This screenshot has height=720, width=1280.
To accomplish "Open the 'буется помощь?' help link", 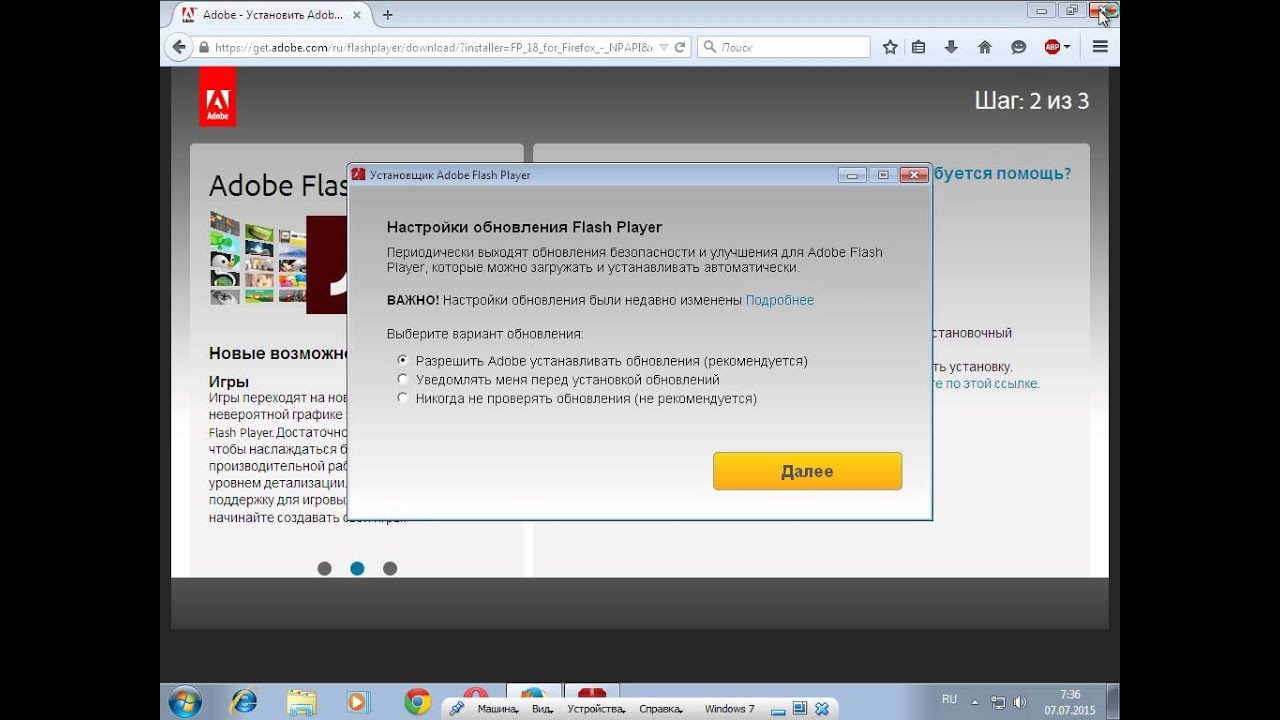I will pyautogui.click(x=1002, y=173).
